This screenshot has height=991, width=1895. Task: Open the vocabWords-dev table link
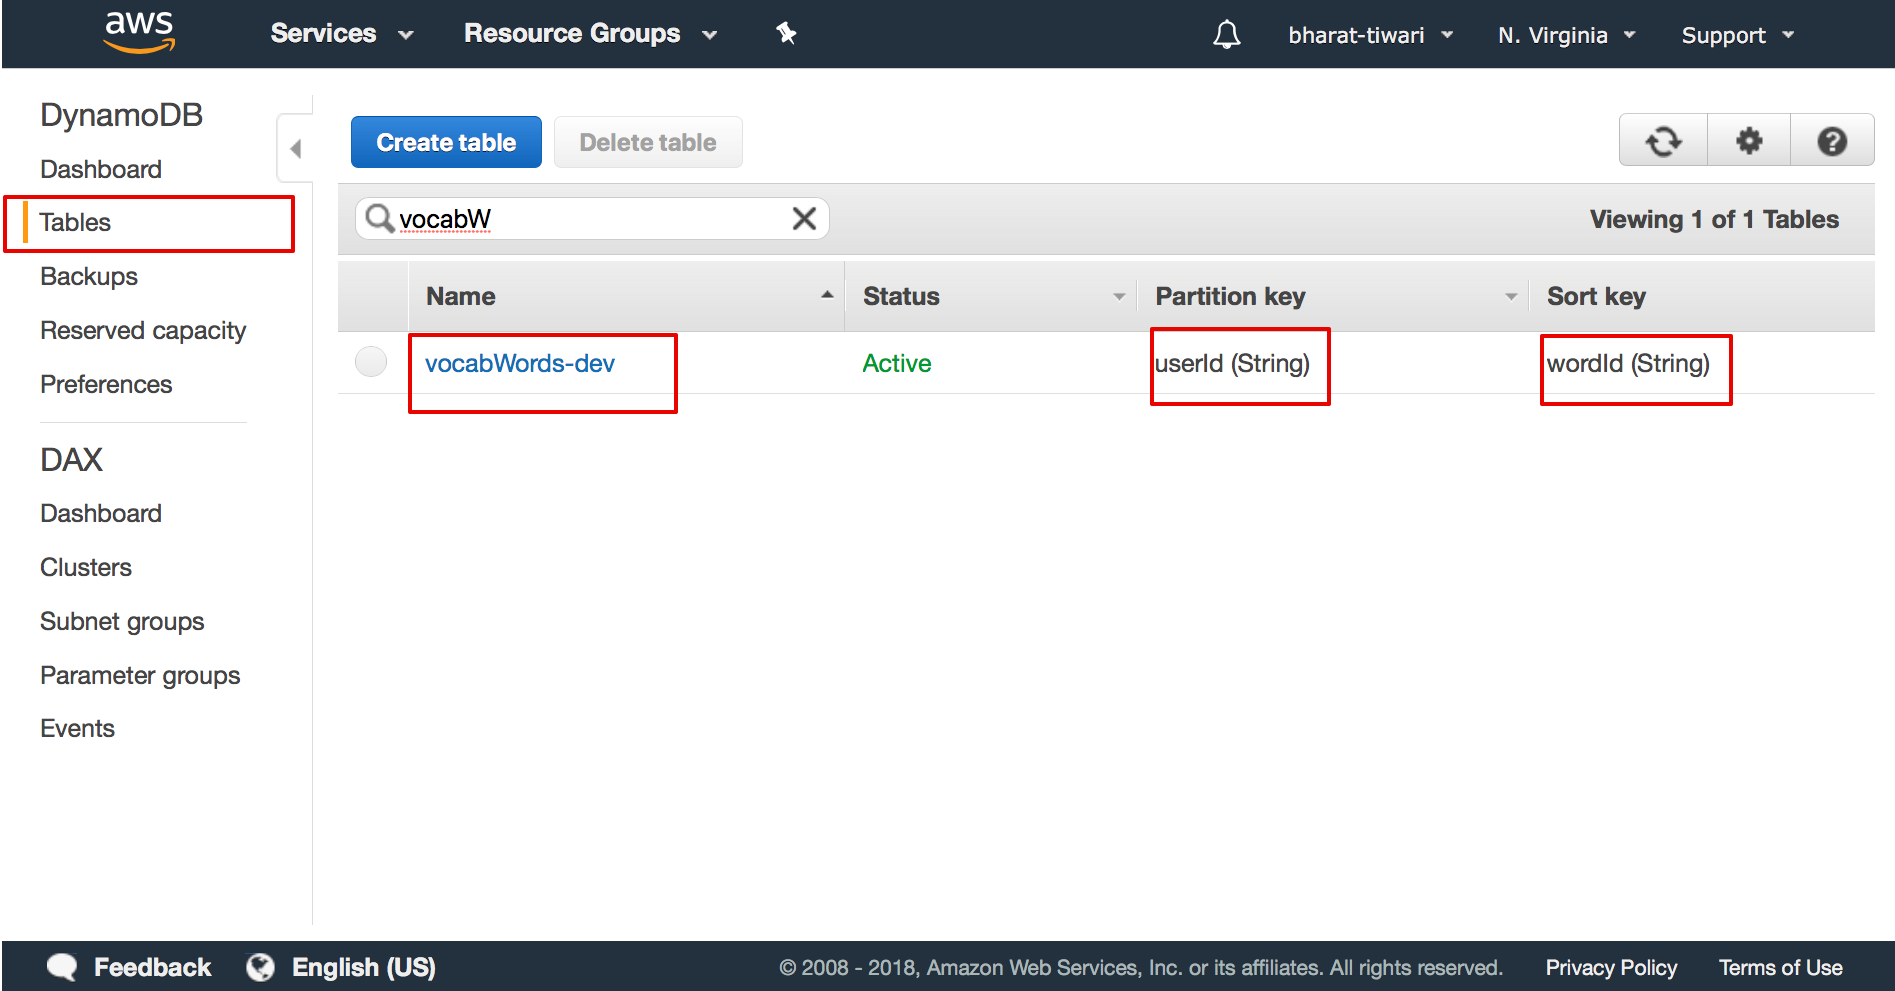pos(519,363)
